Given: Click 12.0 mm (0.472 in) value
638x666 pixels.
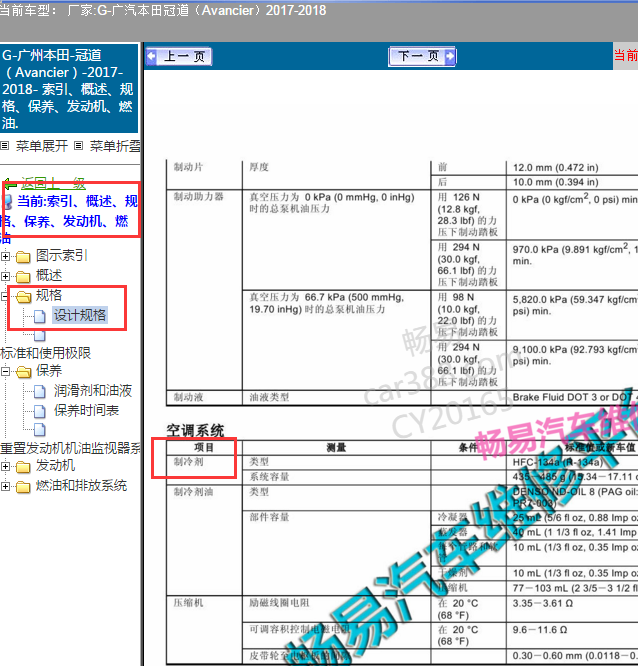Looking at the screenshot, I should pos(556,167).
